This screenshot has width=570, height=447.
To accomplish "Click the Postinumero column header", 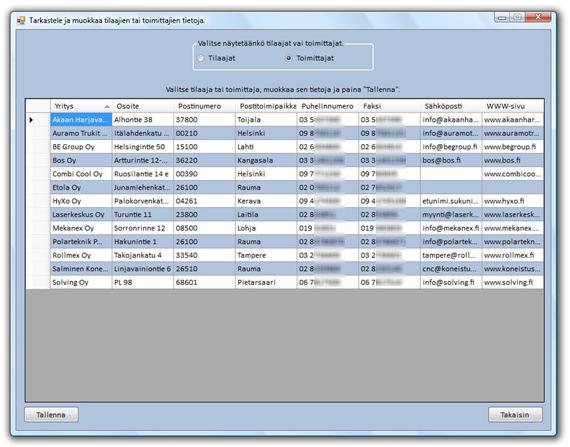I will 205,106.
